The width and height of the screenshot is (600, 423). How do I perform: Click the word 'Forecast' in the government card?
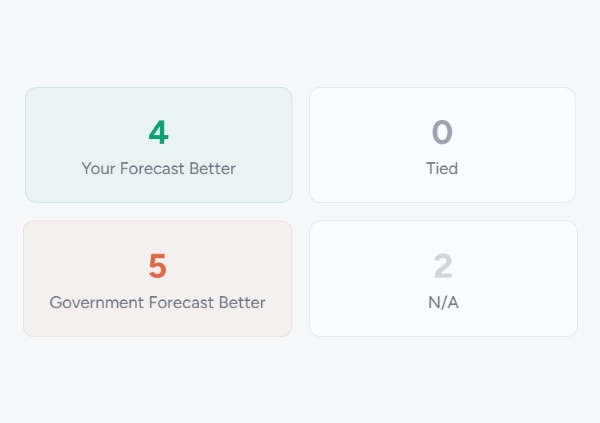point(182,302)
